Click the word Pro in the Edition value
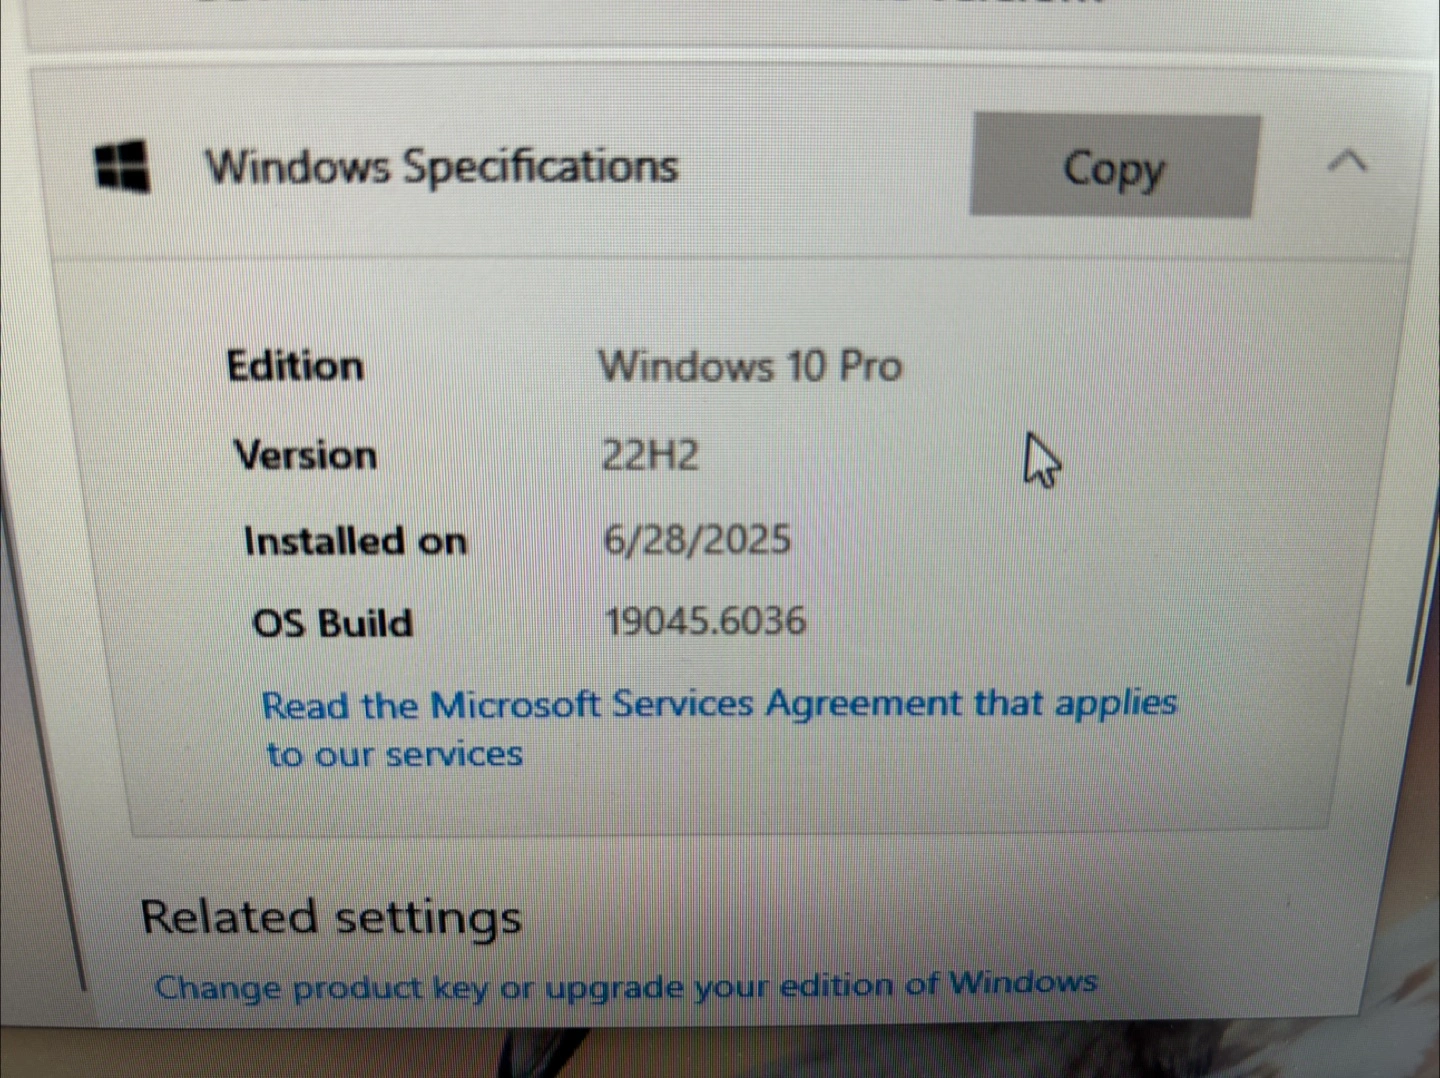This screenshot has height=1078, width=1440. [x=871, y=366]
